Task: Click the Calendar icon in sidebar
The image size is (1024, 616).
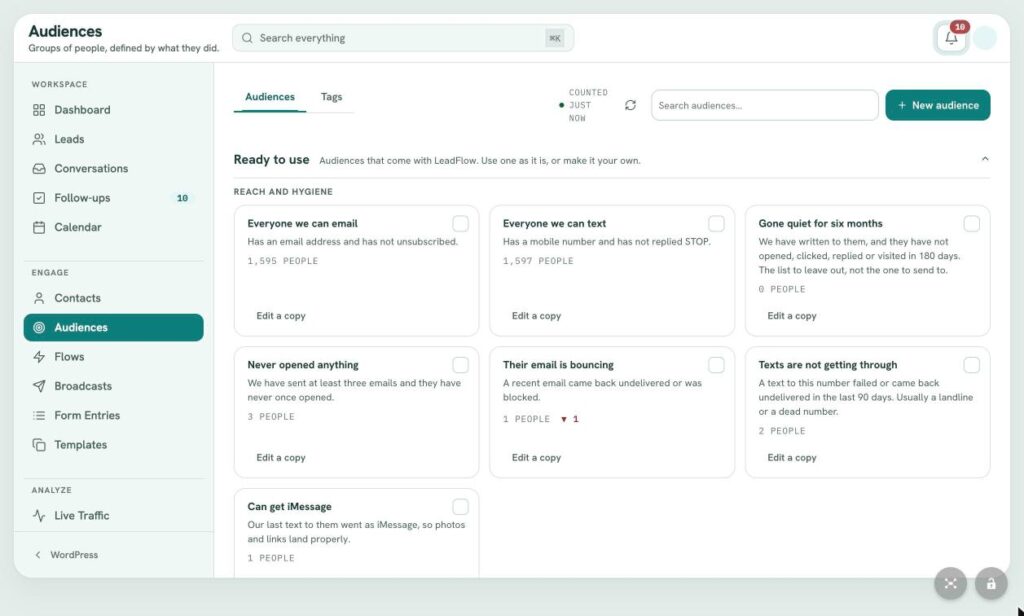Action: click(x=39, y=227)
